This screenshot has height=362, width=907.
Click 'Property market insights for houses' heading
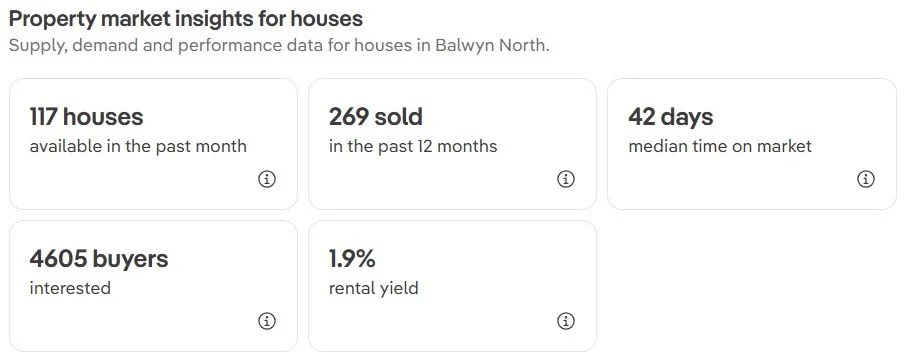coord(186,19)
